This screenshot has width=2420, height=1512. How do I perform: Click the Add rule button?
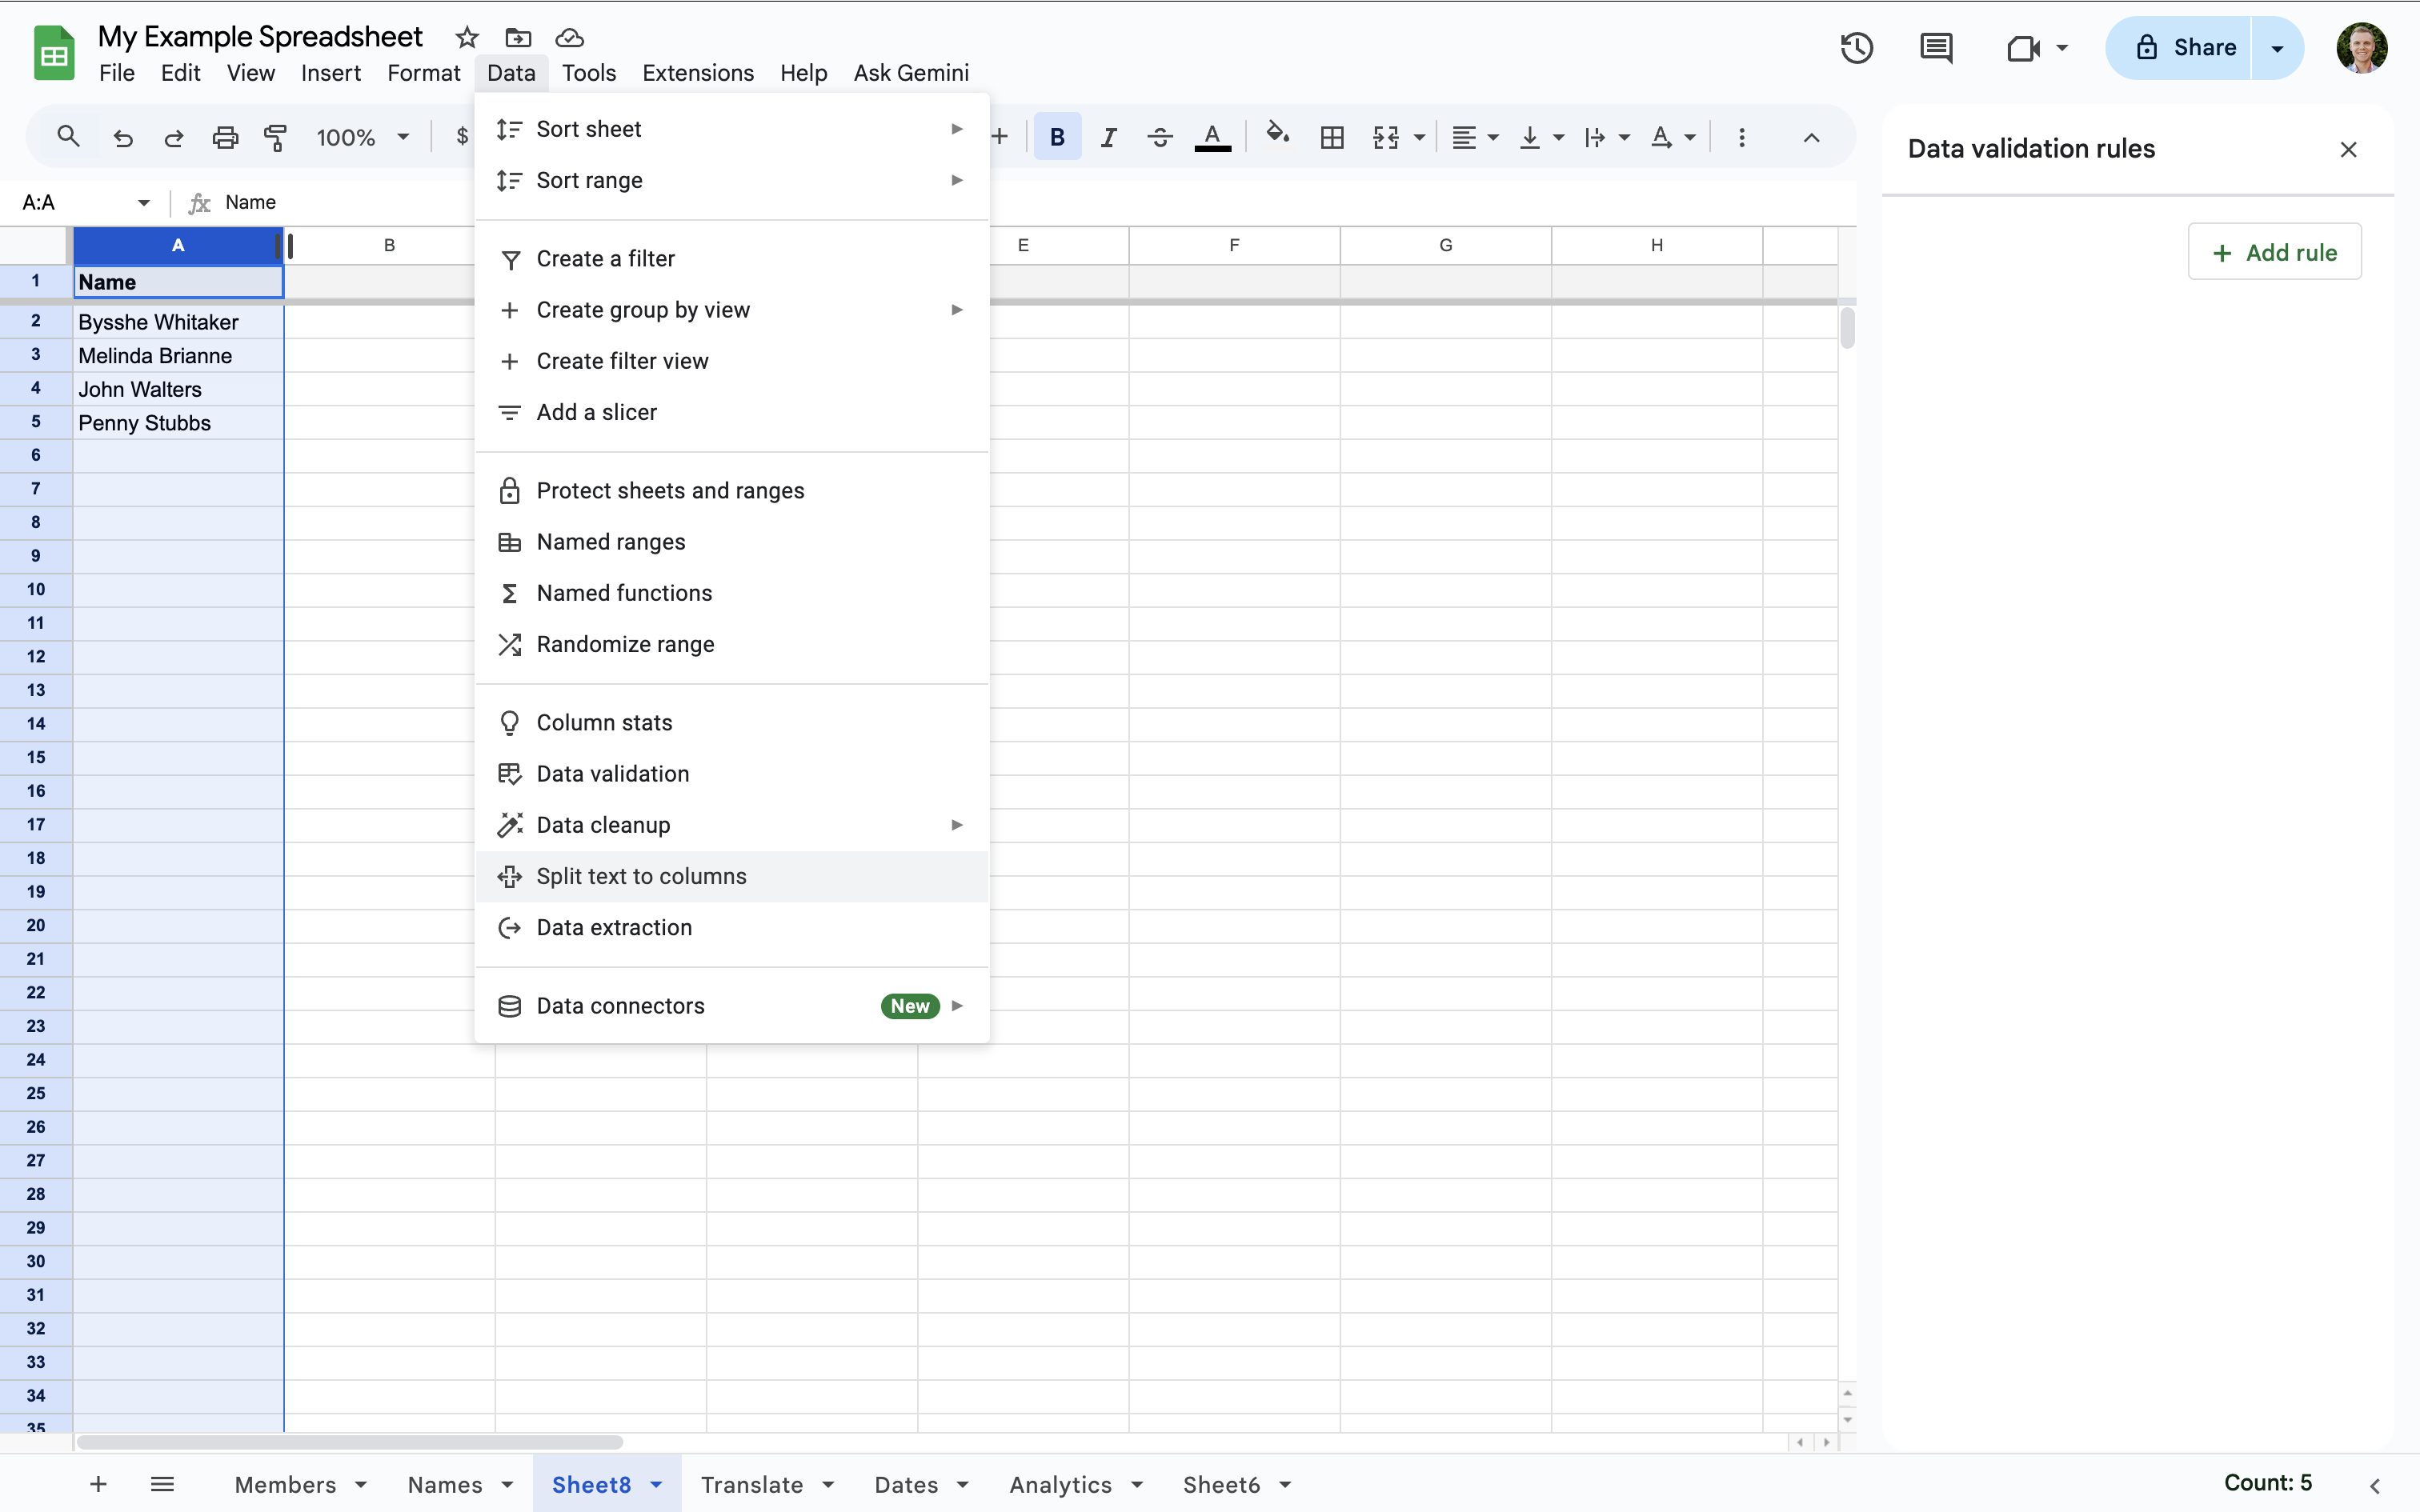click(x=2273, y=251)
